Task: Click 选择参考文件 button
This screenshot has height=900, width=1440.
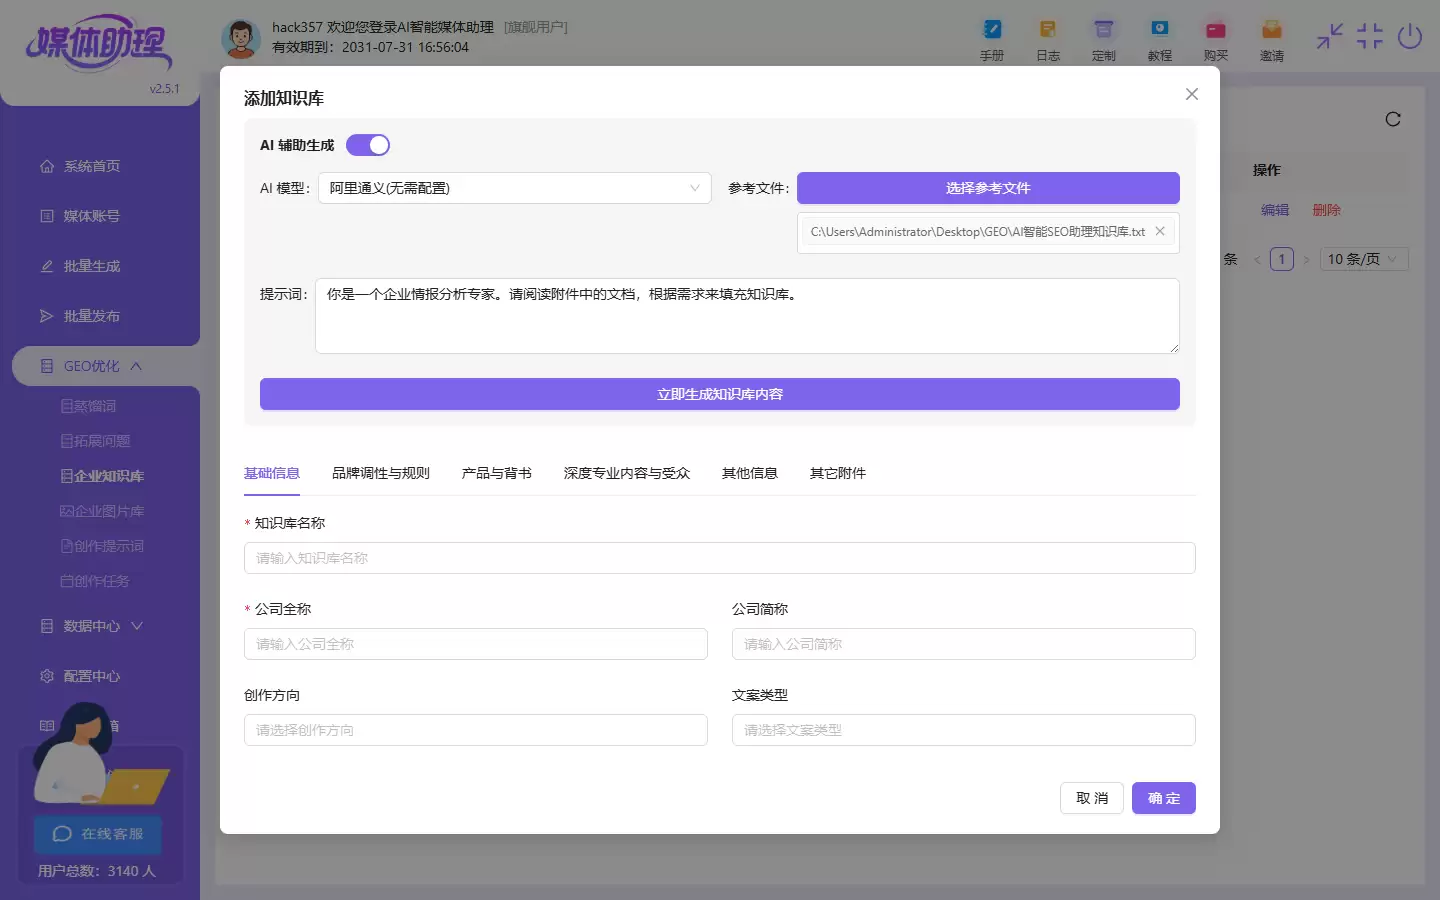Action: [x=988, y=188]
